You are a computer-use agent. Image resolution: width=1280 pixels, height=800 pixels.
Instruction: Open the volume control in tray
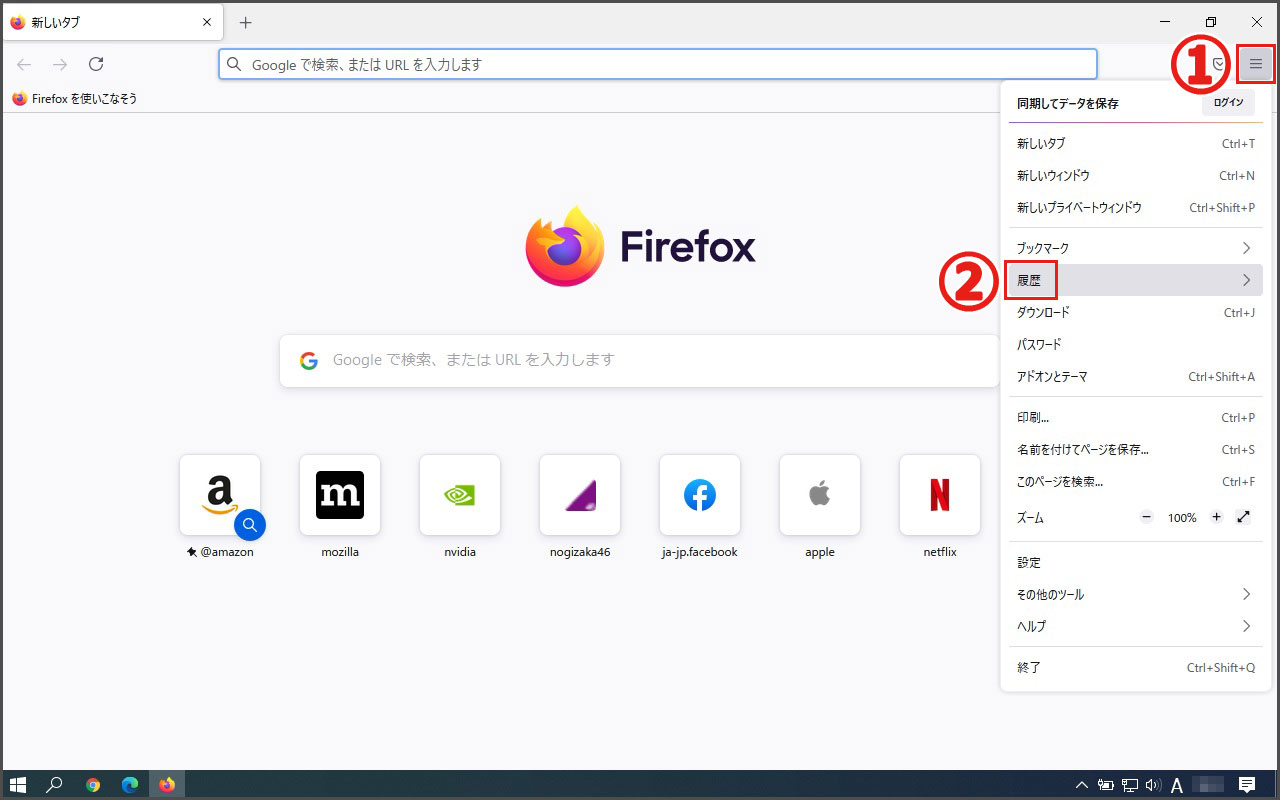coord(1153,785)
